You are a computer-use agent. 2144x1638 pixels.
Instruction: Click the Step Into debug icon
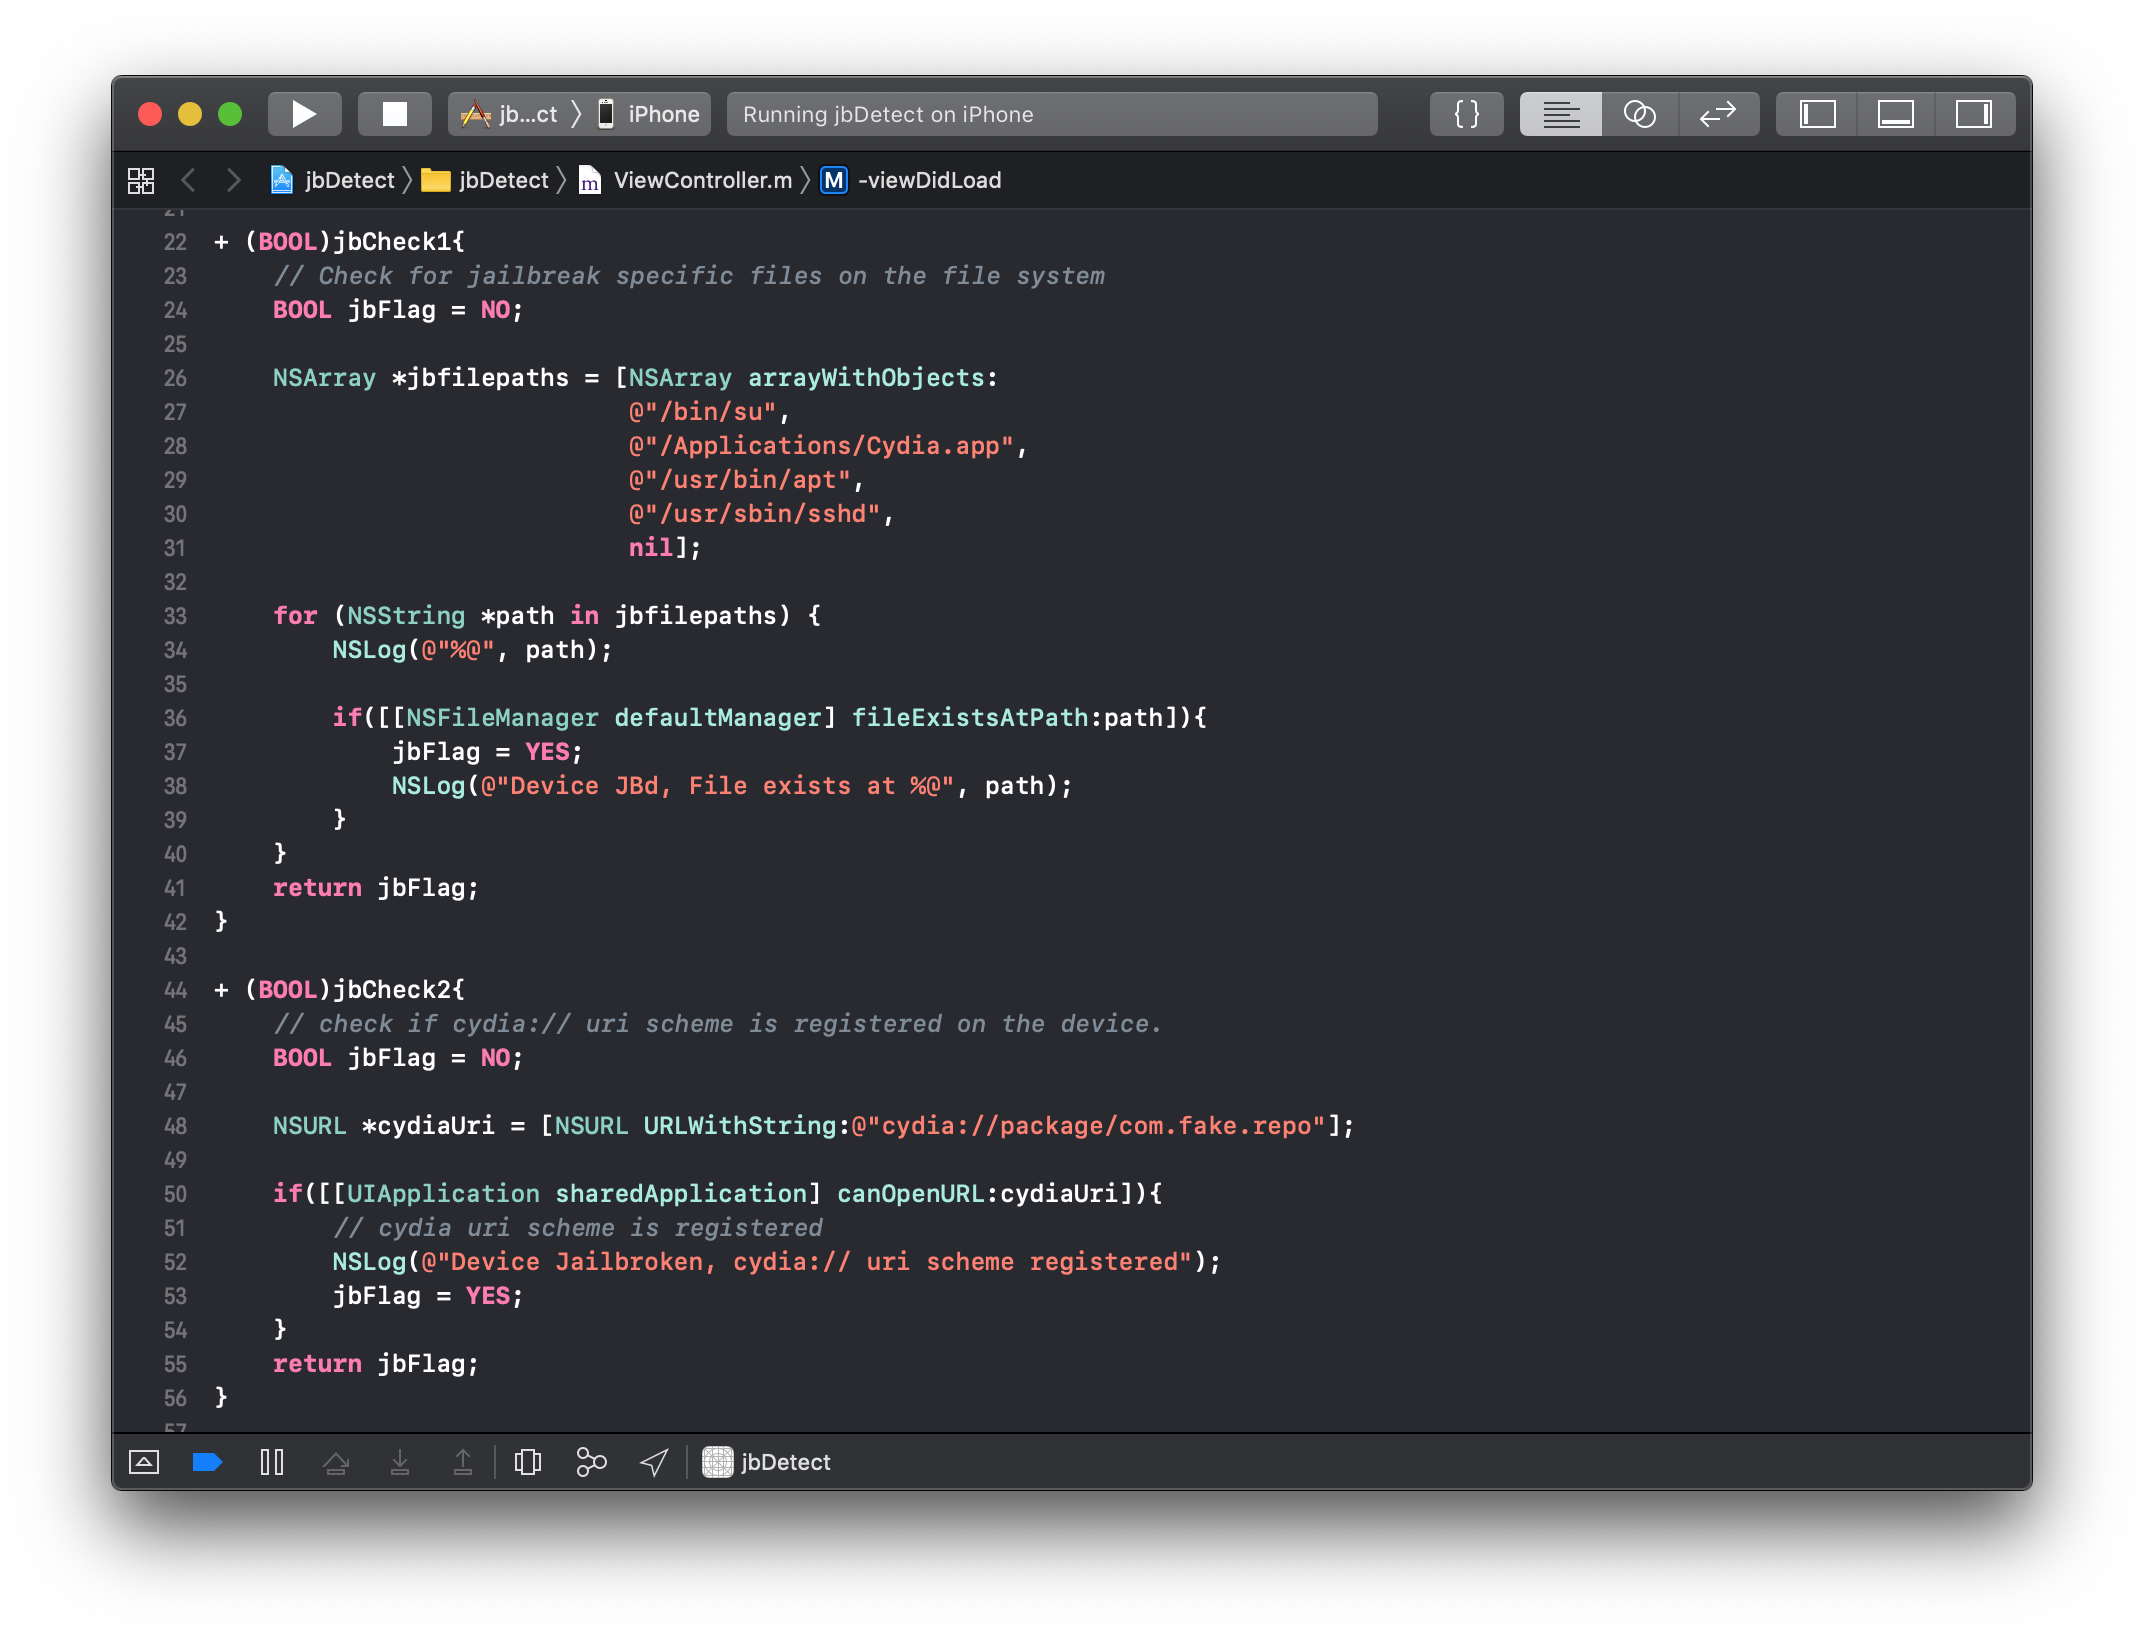400,1462
